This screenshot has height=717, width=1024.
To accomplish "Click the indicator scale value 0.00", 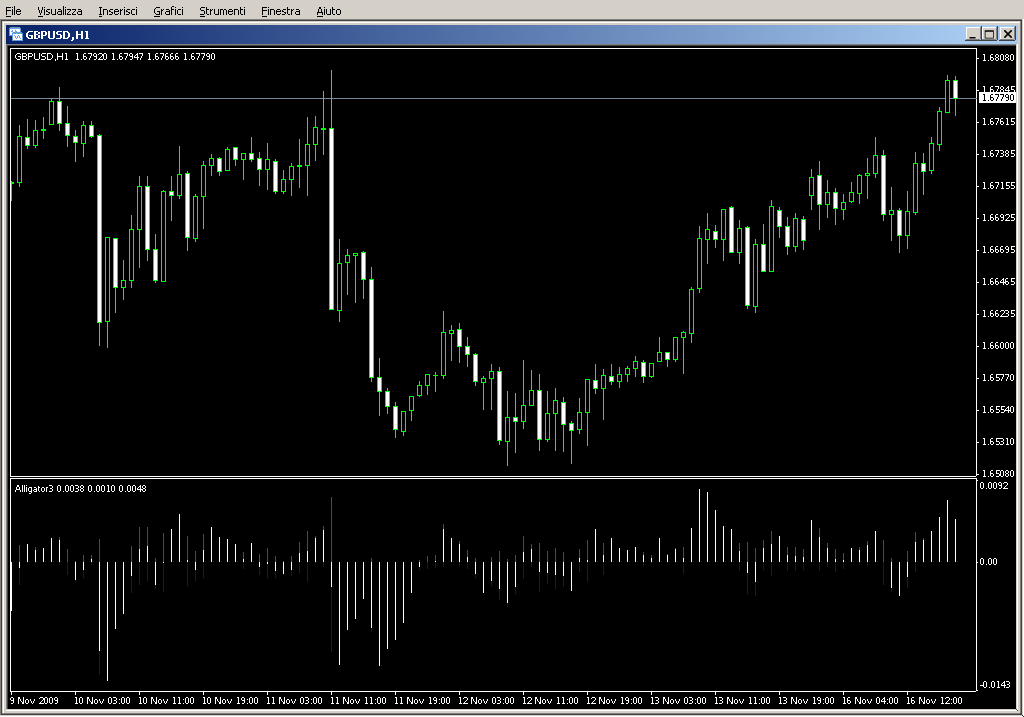I will click(x=988, y=562).
